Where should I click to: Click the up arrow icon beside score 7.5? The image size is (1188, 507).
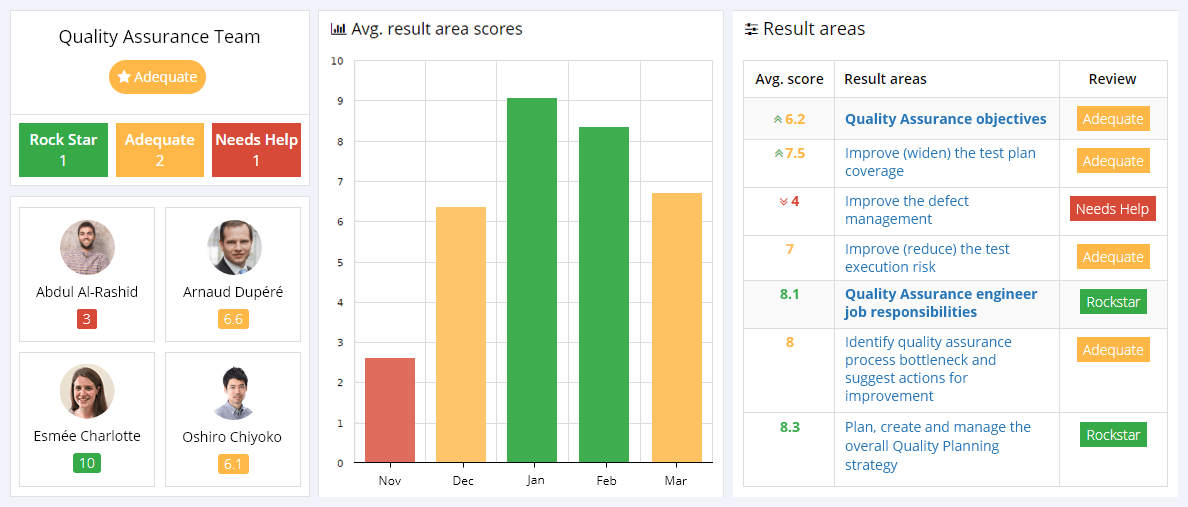(x=777, y=153)
